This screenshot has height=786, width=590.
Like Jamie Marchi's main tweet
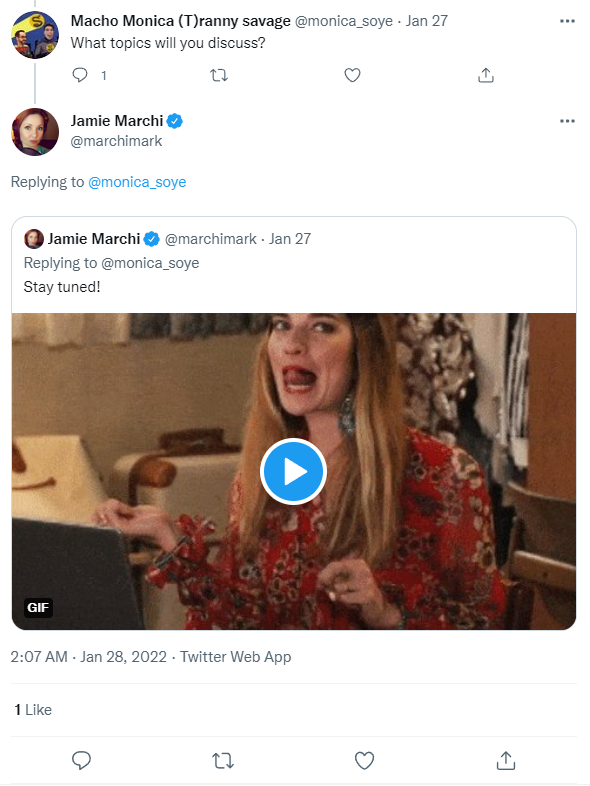[364, 760]
